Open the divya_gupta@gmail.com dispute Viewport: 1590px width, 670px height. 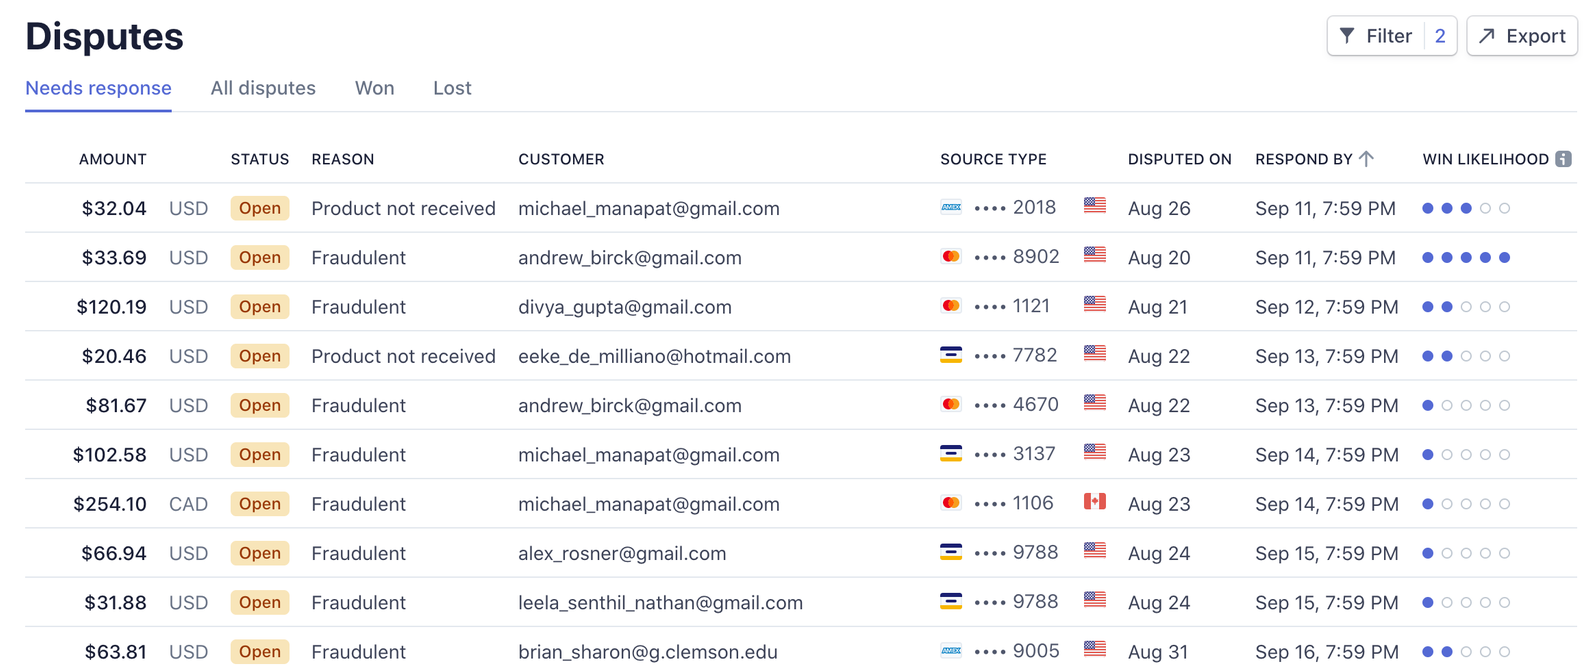[625, 307]
